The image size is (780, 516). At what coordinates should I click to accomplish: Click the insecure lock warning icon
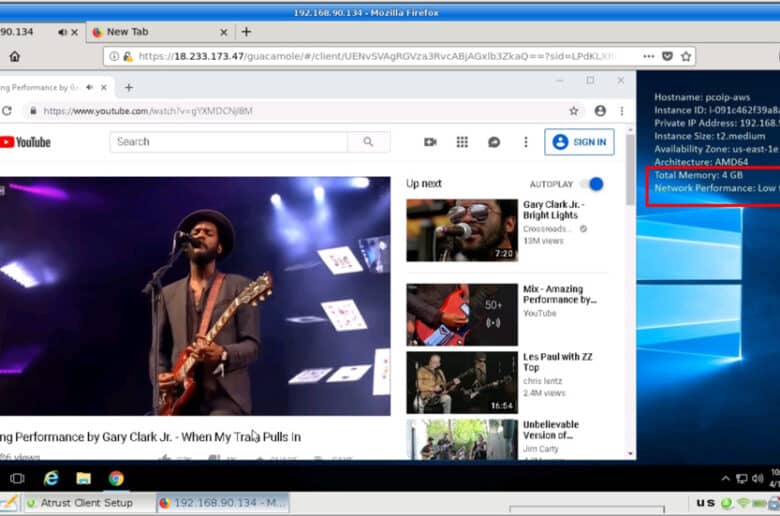[128, 56]
